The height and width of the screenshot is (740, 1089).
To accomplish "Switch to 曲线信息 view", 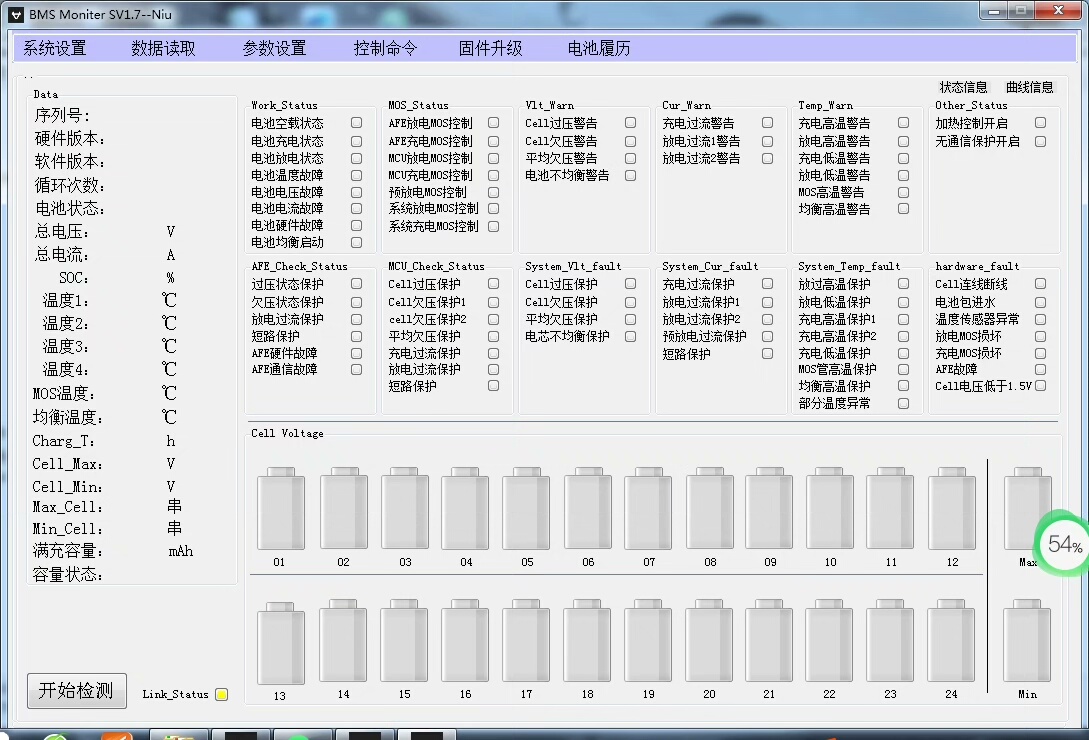I will pyautogui.click(x=1029, y=87).
